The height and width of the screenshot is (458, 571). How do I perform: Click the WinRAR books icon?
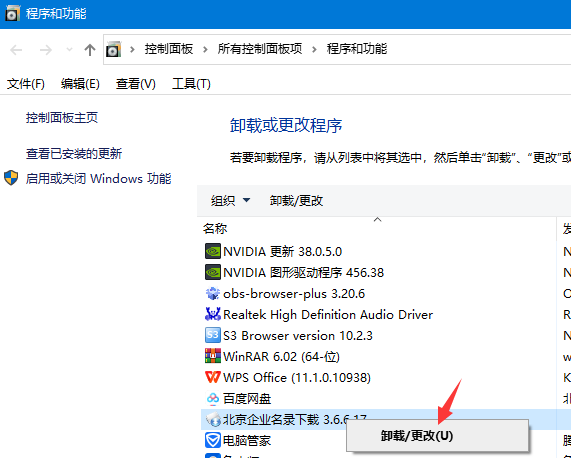point(213,356)
